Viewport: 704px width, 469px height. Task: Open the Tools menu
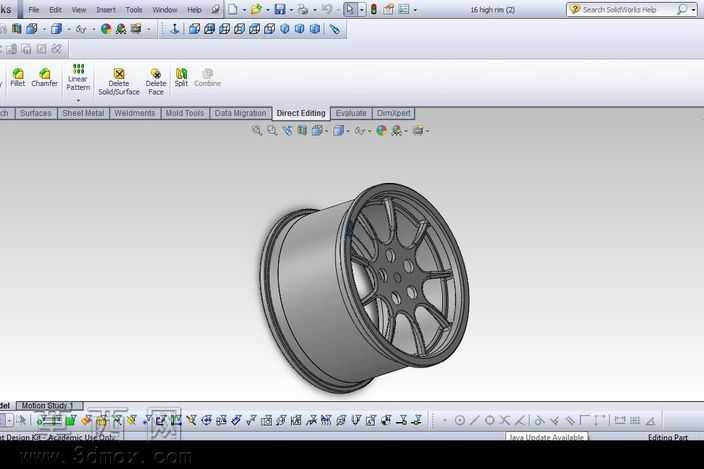pyautogui.click(x=134, y=9)
